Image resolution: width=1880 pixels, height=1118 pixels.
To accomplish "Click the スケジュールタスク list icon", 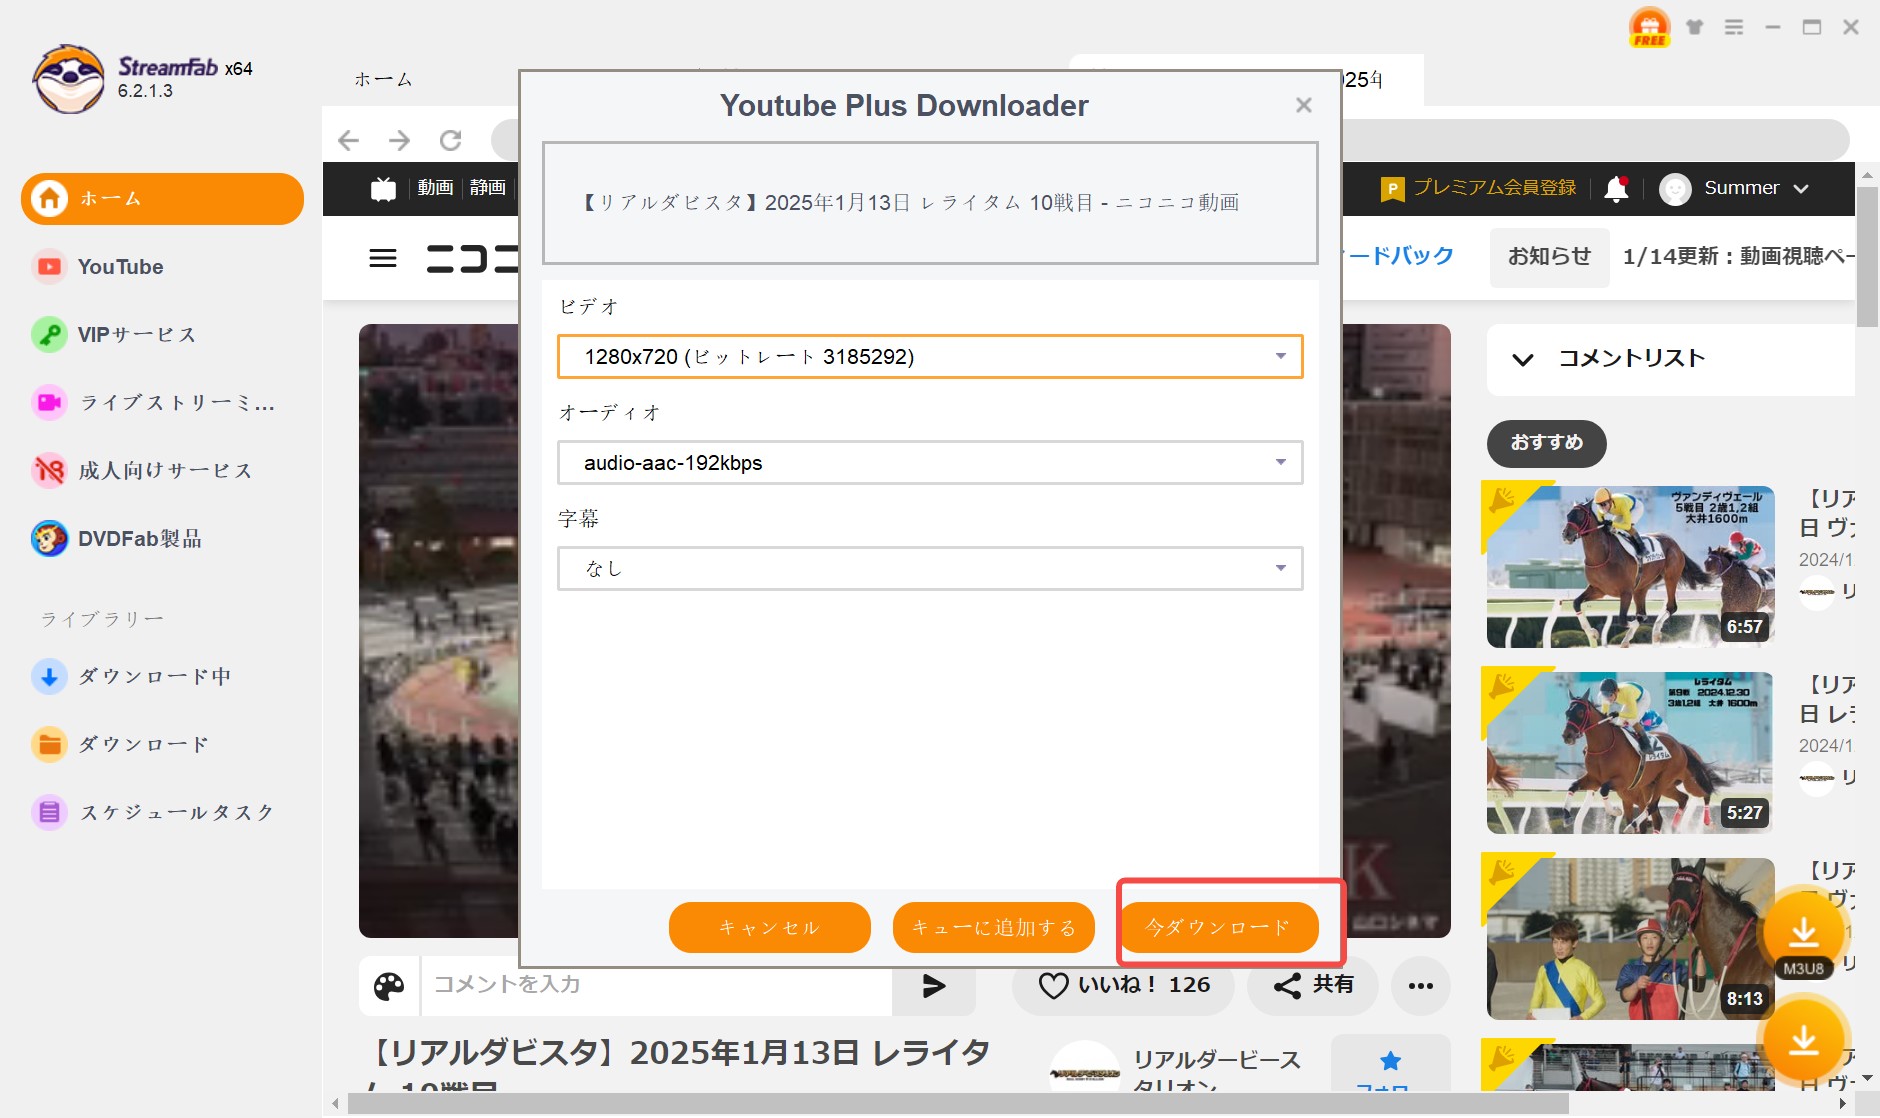I will click(x=49, y=813).
